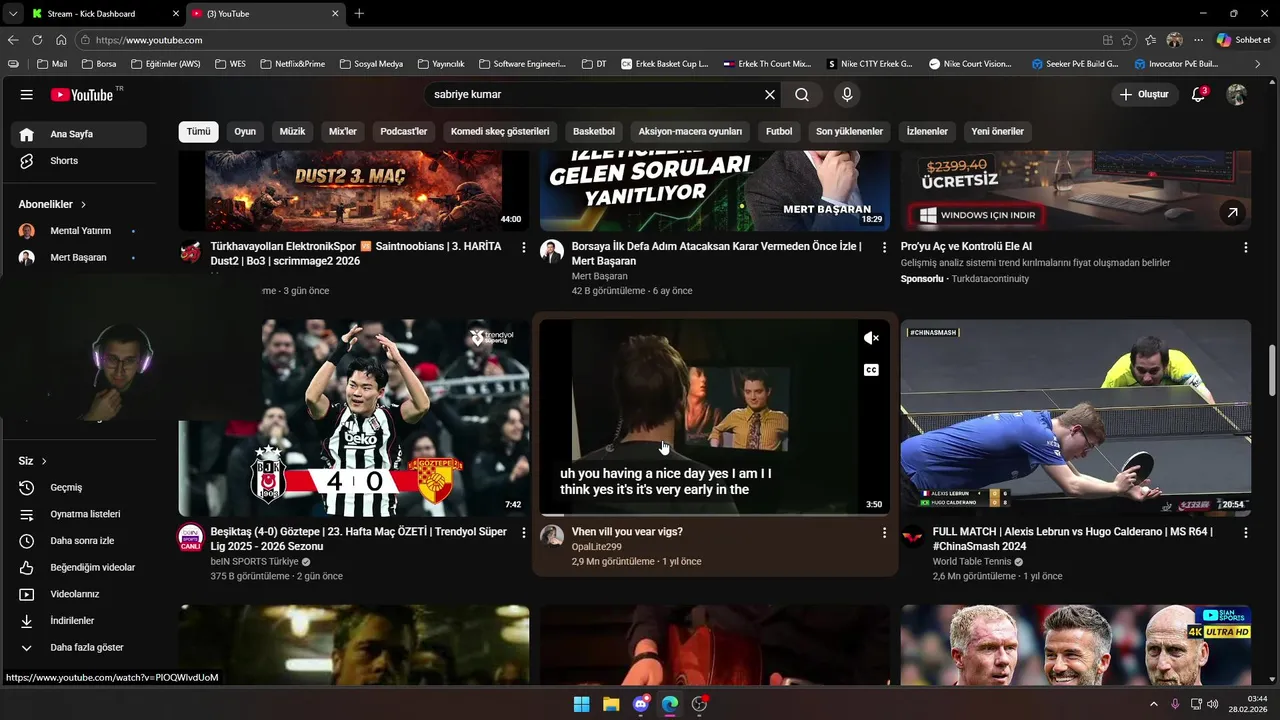Screen dimensions: 1280x720
Task: Unmute the preview video
Action: [871, 338]
